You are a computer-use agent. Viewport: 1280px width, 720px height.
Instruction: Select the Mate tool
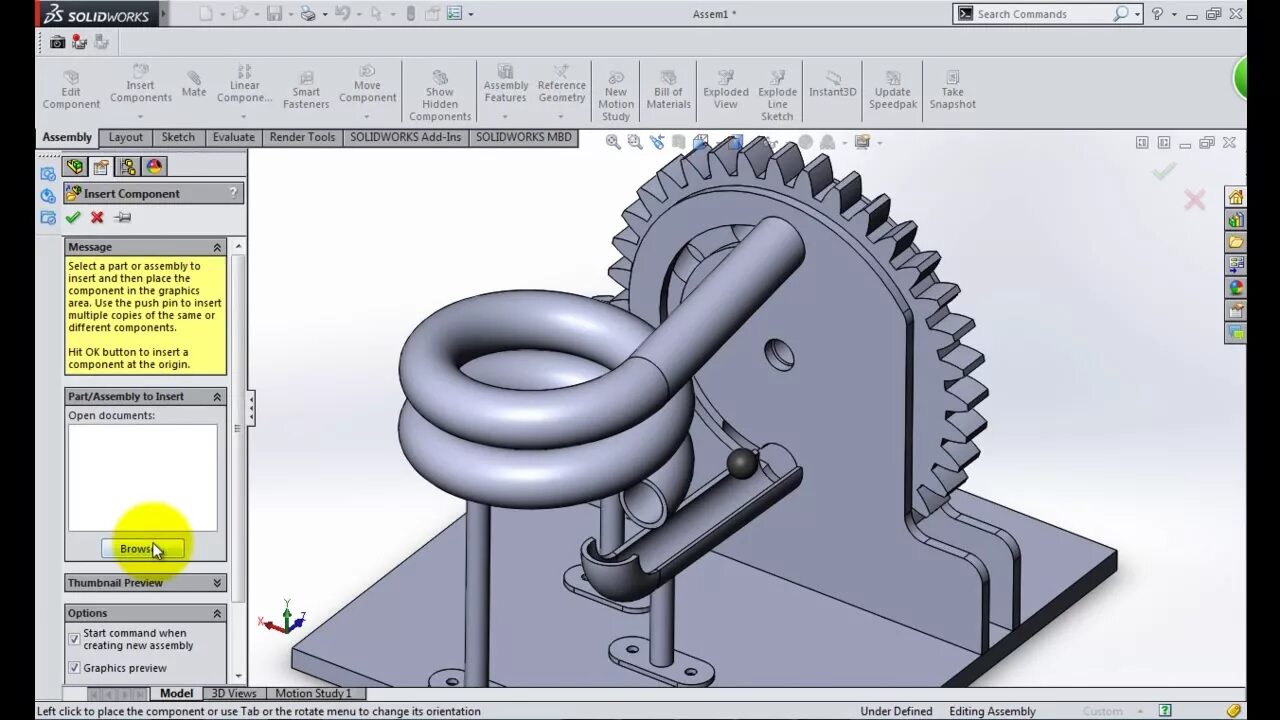pyautogui.click(x=193, y=85)
